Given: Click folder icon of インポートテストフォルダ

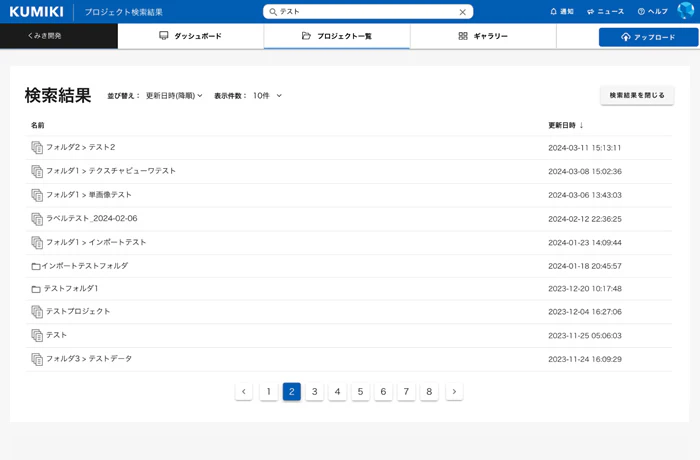Looking at the screenshot, I should click(x=36, y=266).
